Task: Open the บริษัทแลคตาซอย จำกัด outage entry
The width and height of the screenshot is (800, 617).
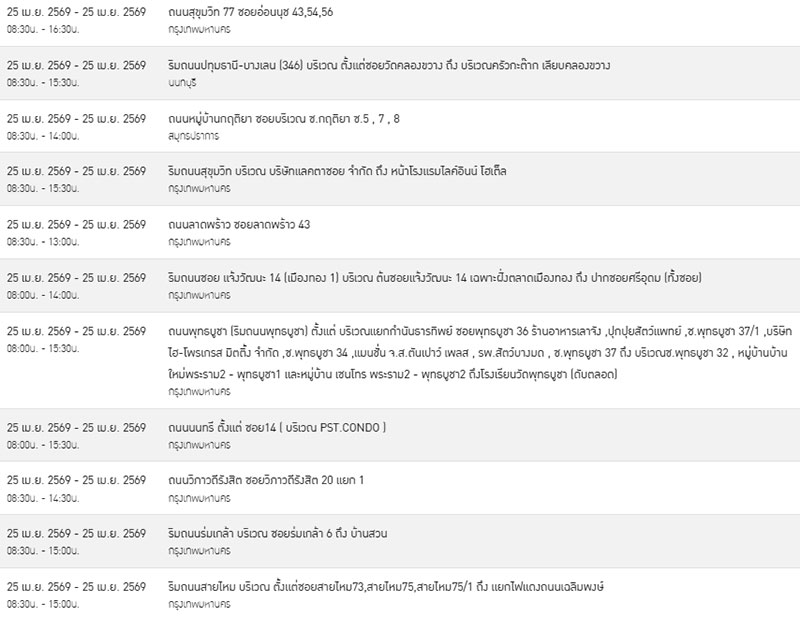Action: 338,171
